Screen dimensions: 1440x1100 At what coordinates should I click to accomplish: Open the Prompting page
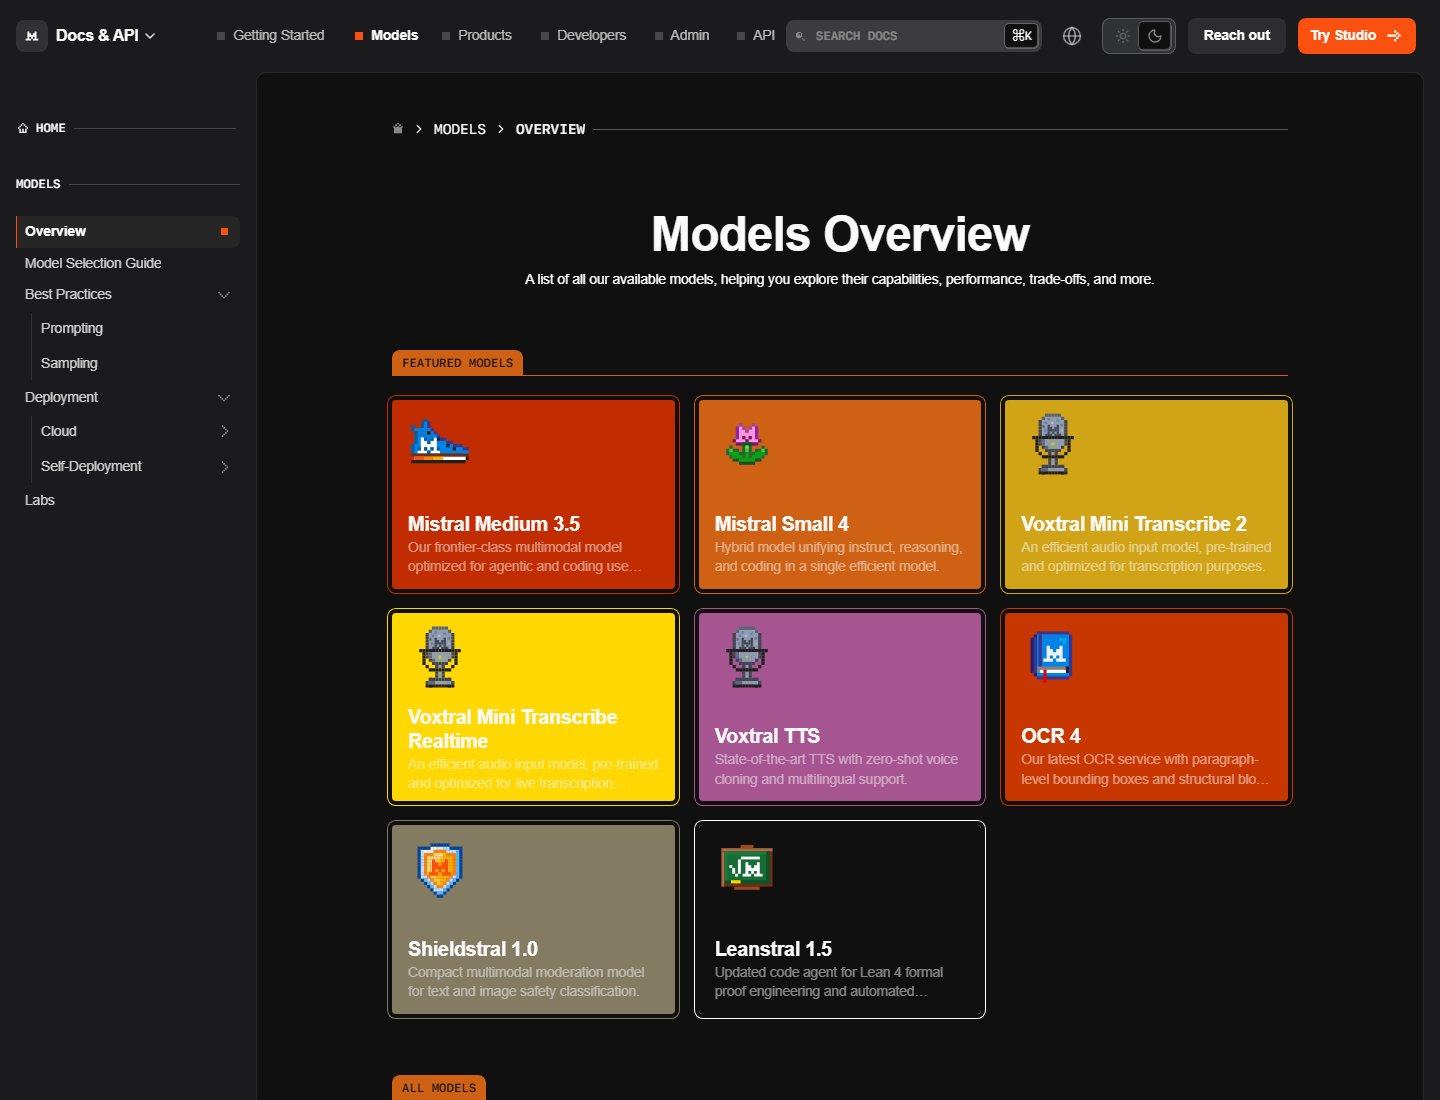72,328
